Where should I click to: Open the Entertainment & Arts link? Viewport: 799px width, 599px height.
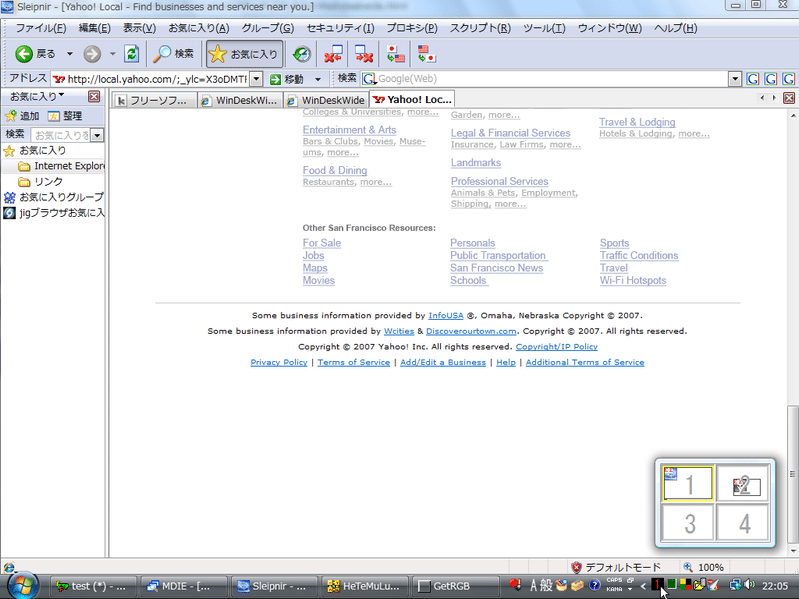point(349,130)
